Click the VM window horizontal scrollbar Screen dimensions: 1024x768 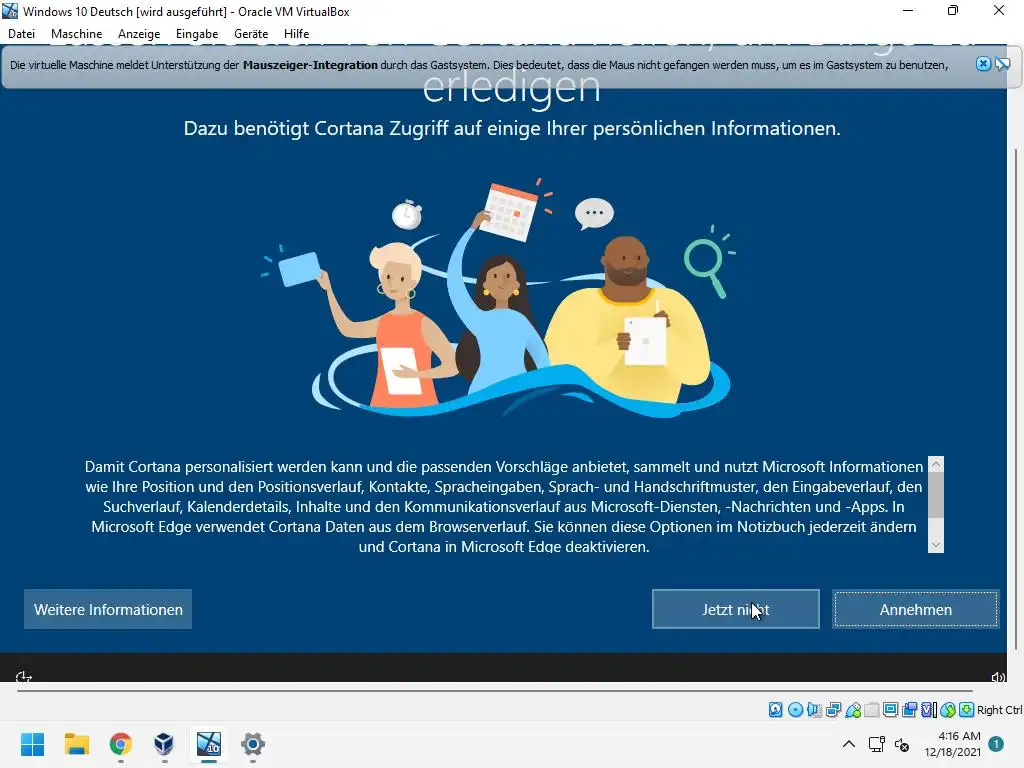(495, 690)
